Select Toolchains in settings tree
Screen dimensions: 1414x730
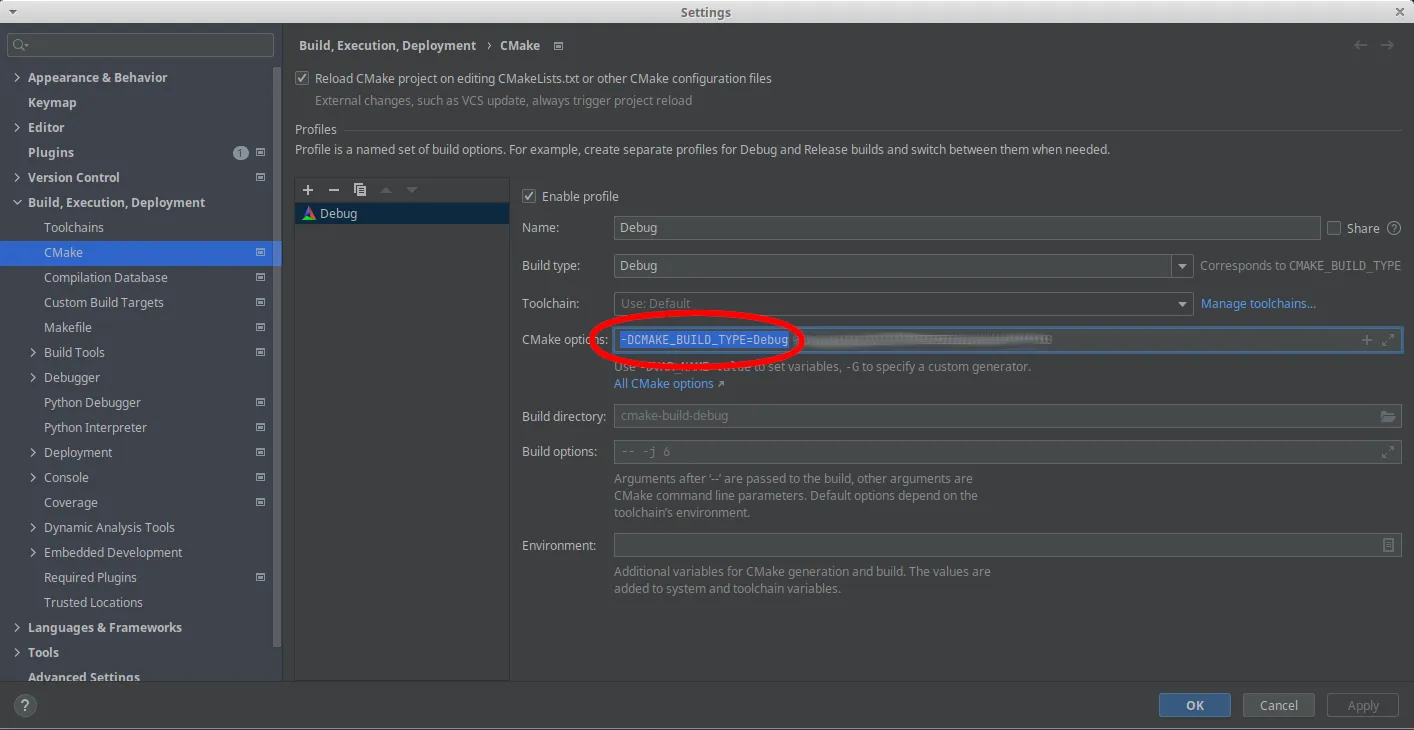[x=74, y=227]
